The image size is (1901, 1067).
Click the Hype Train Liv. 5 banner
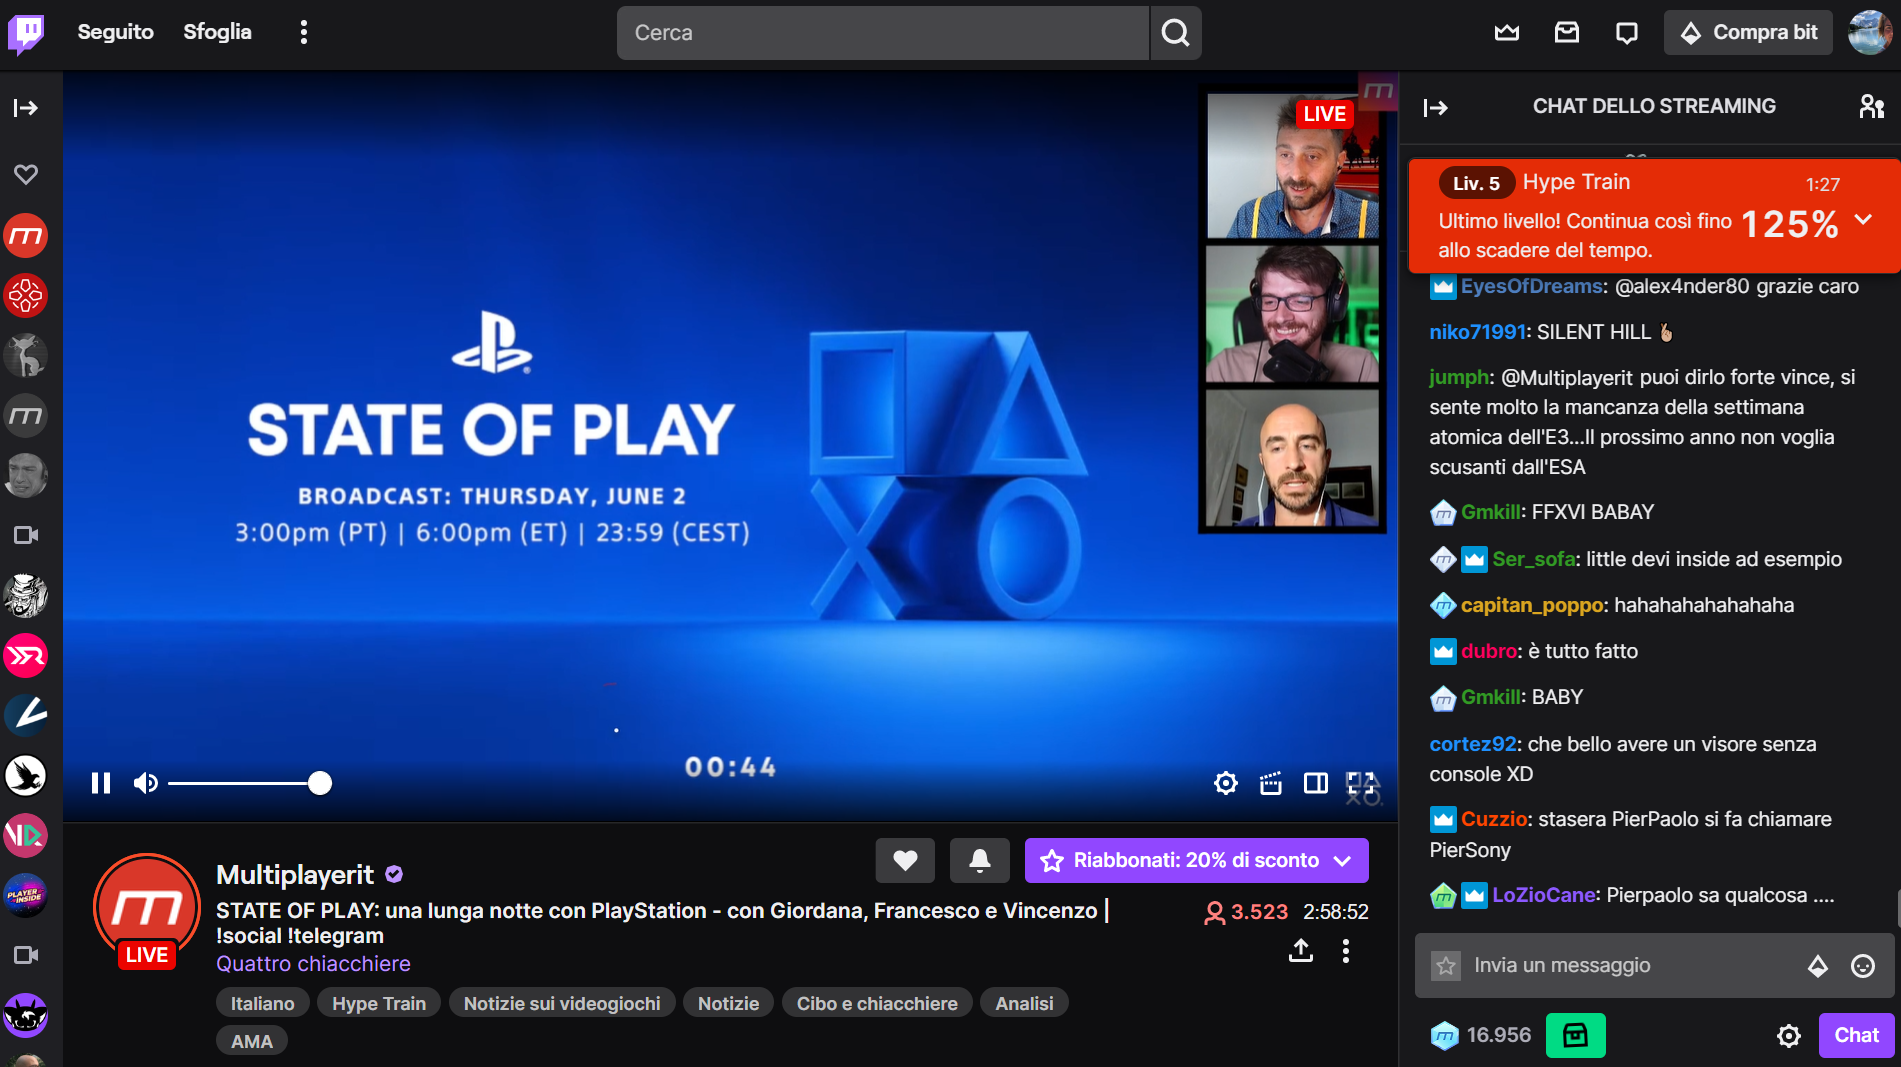point(1654,216)
